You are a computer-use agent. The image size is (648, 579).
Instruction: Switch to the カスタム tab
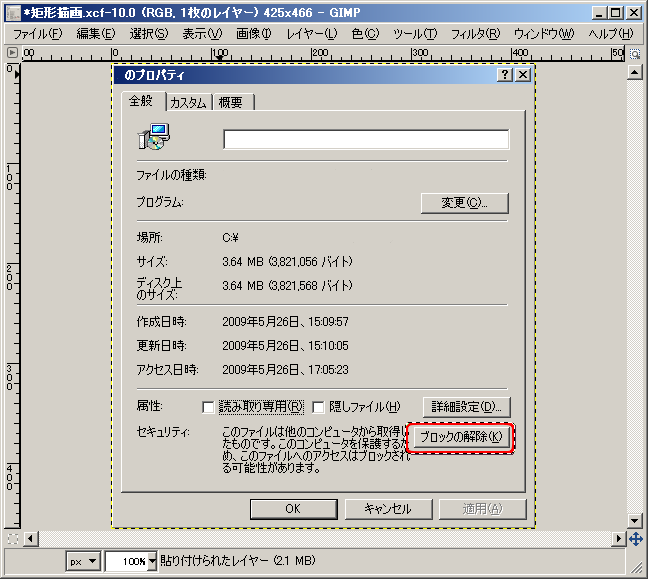click(188, 102)
